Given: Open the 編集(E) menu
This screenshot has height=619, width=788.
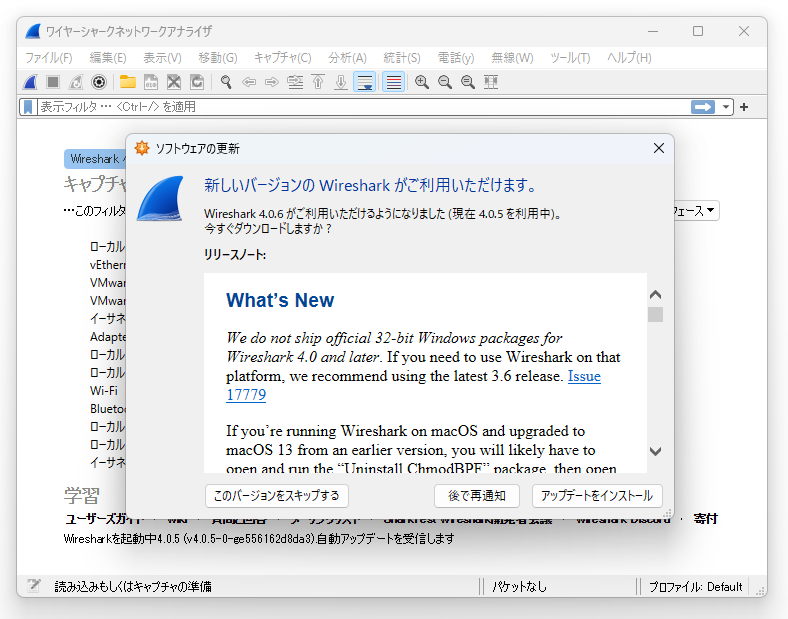Looking at the screenshot, I should (108, 58).
